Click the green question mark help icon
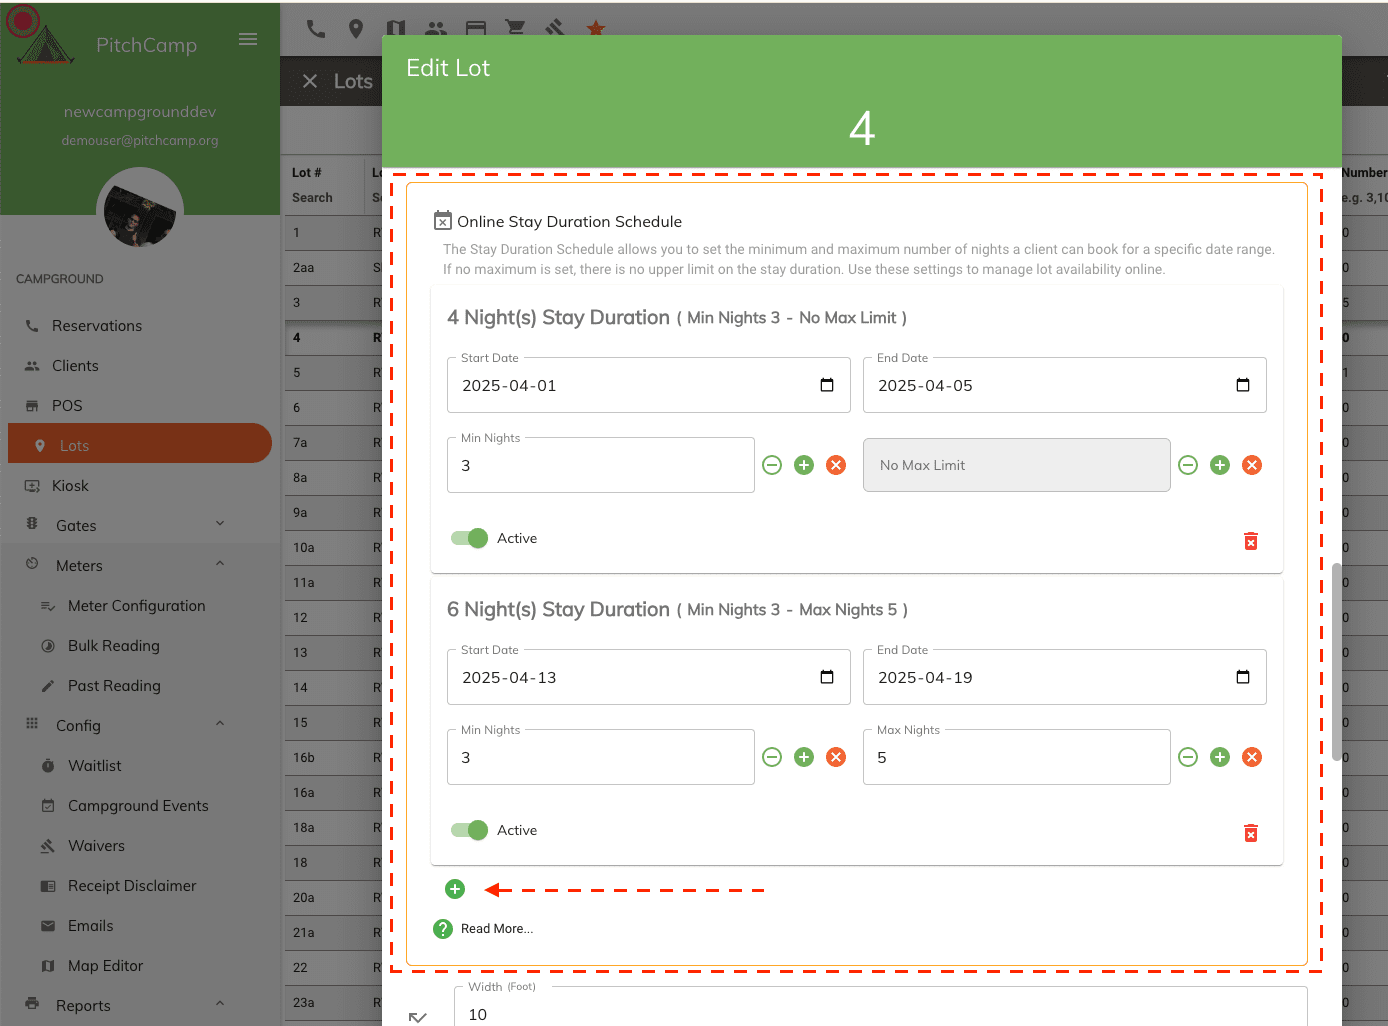 coord(443,929)
